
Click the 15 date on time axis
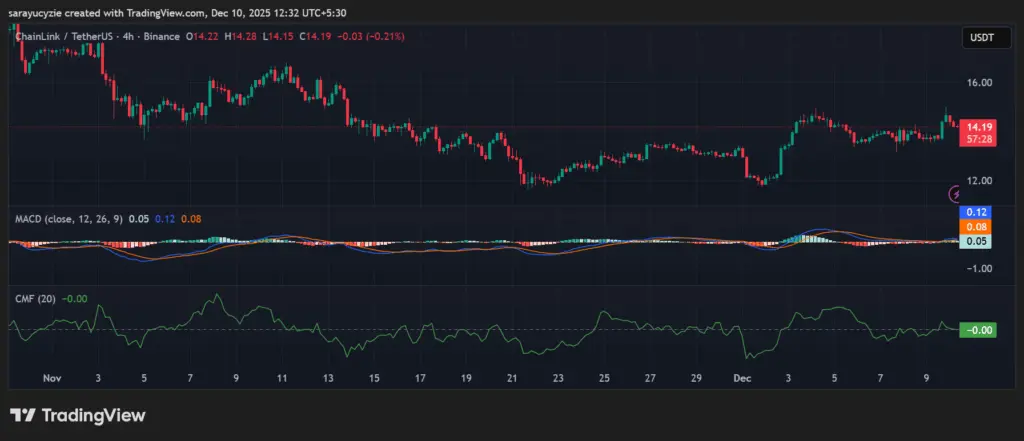(374, 378)
